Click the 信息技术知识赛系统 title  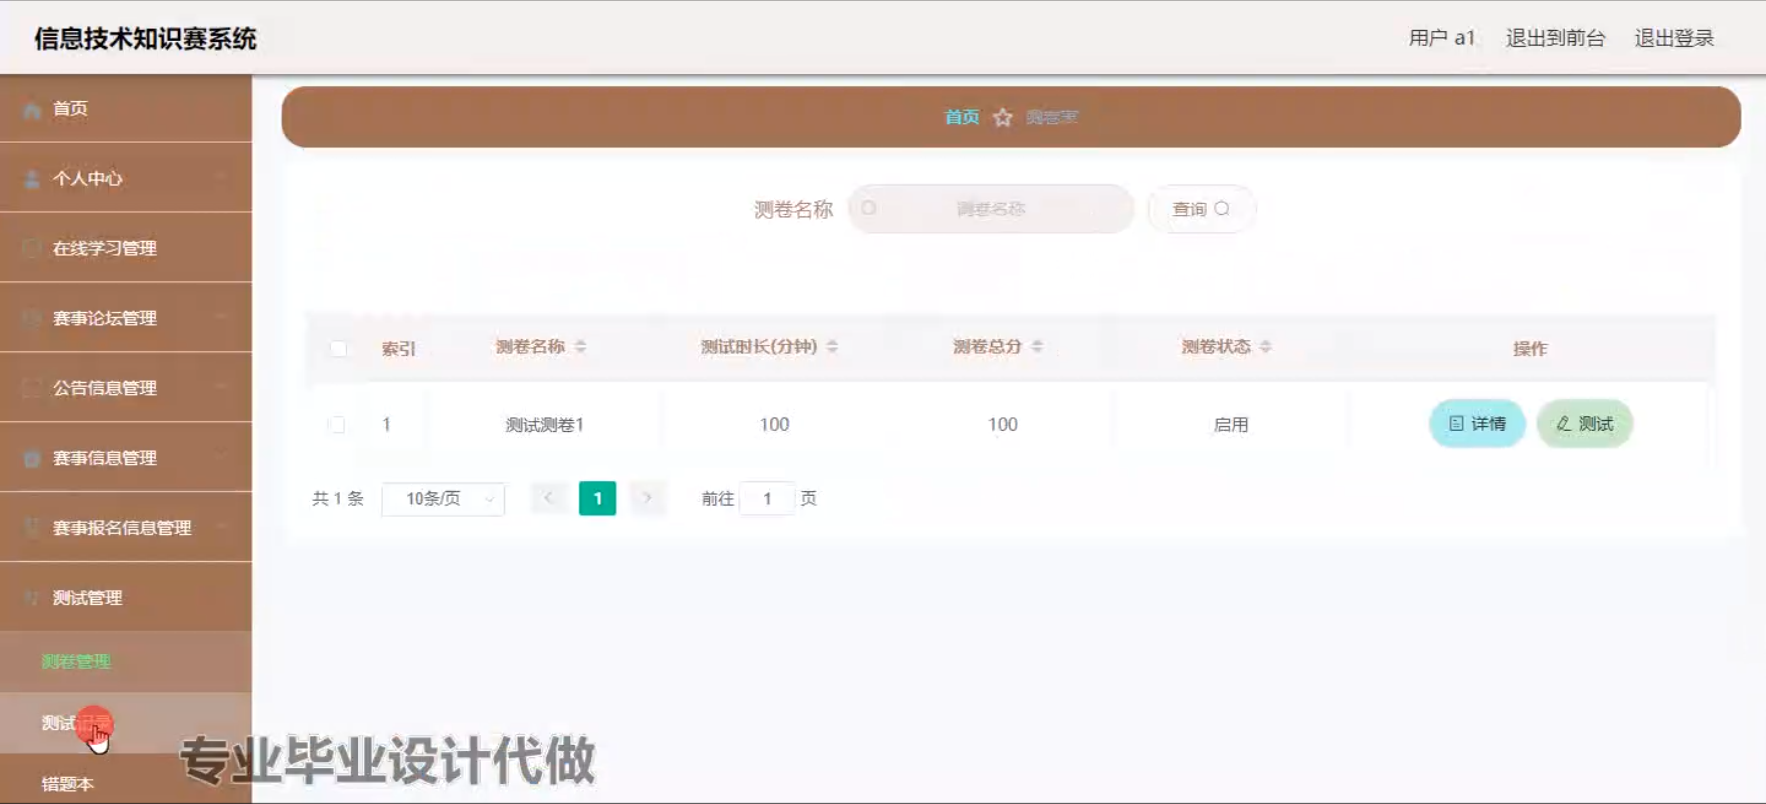pos(146,39)
